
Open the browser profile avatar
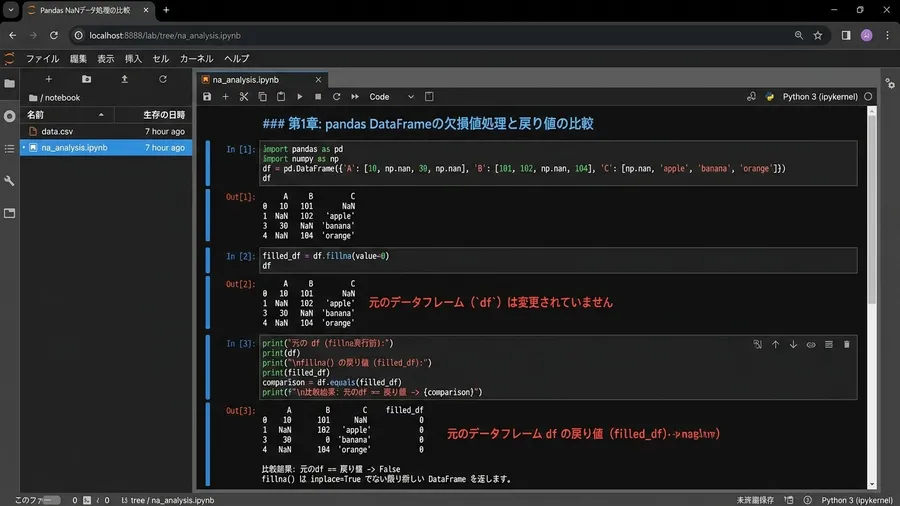(x=867, y=36)
